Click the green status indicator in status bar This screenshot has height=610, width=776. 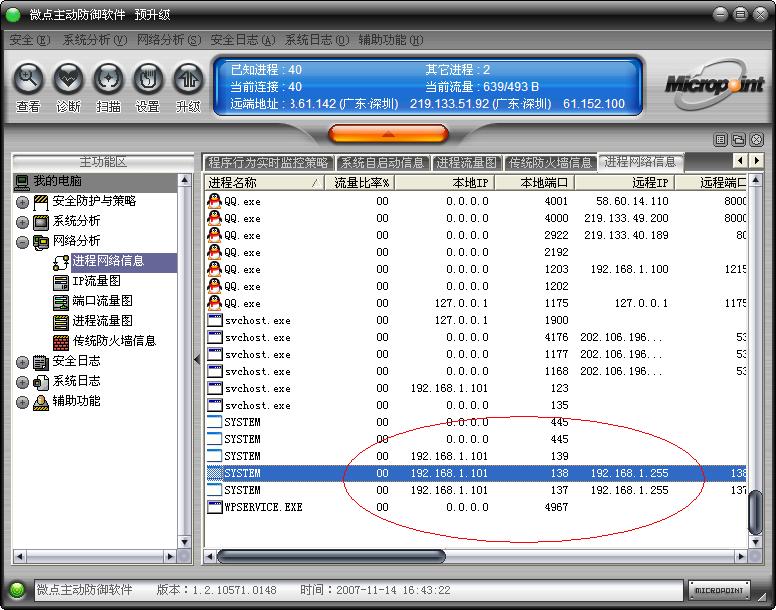(x=17, y=589)
